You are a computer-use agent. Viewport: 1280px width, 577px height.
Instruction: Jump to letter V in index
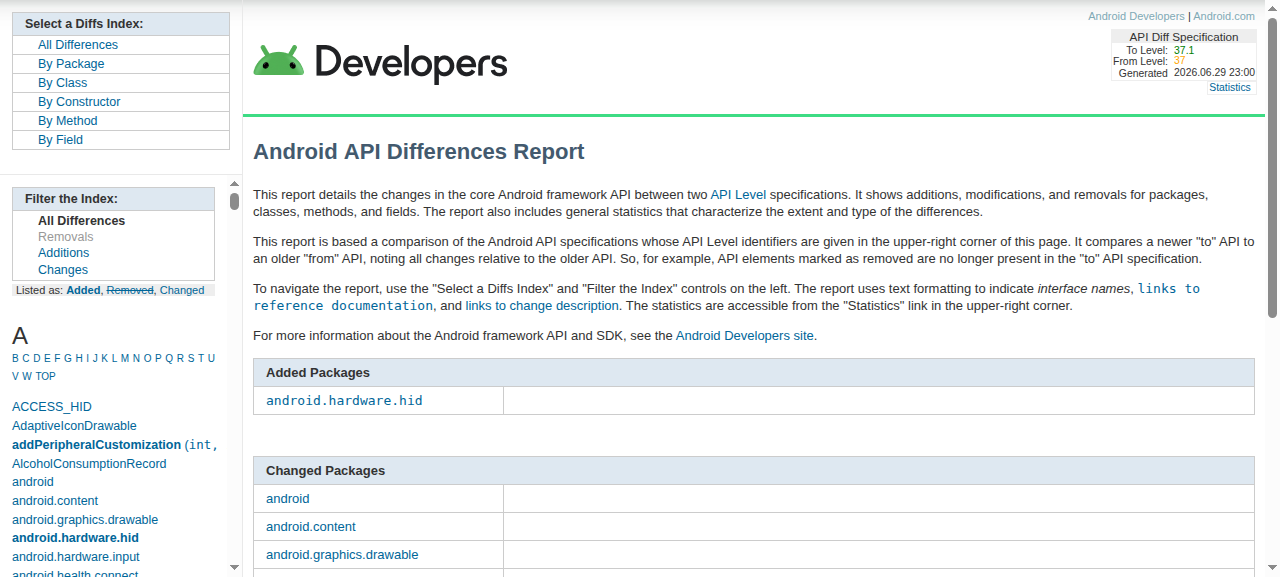coord(16,377)
